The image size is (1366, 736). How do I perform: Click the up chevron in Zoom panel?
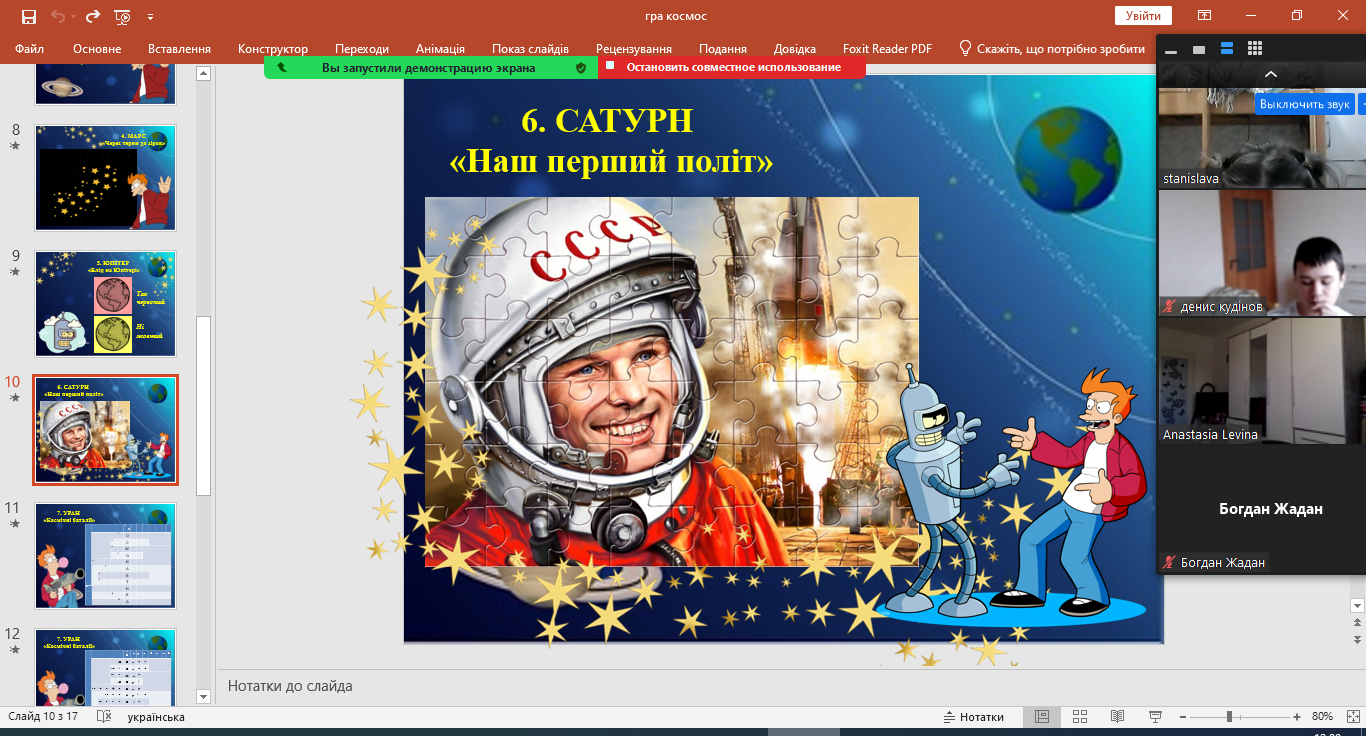coord(1271,75)
